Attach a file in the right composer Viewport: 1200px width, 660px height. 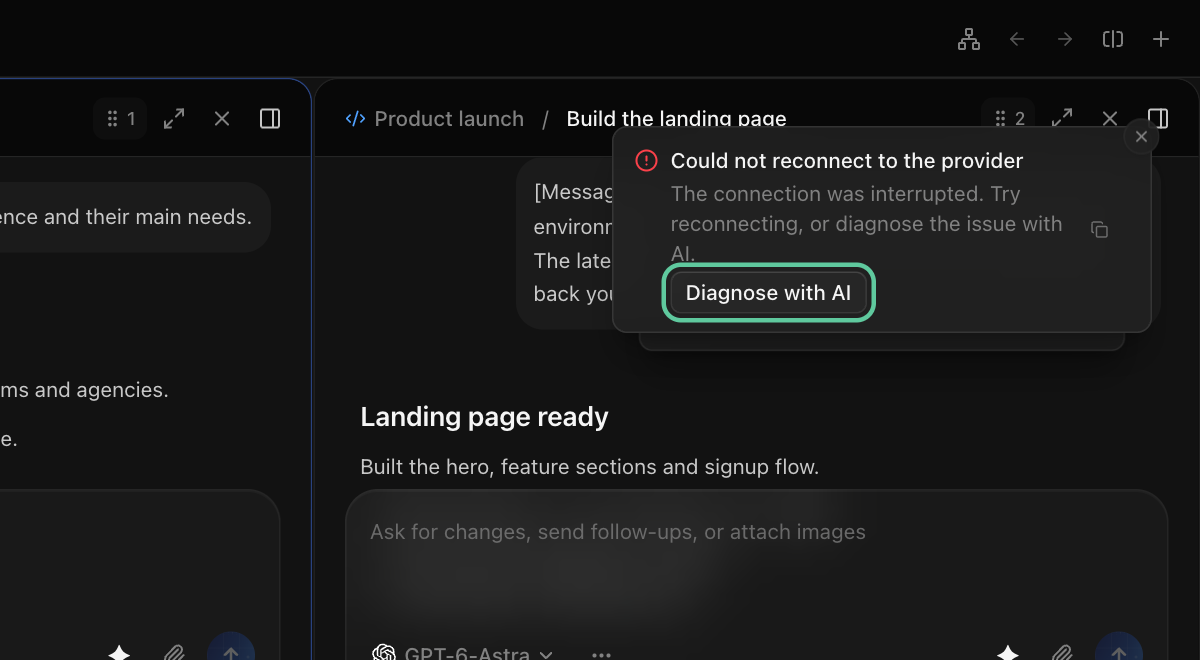[x=1064, y=654]
